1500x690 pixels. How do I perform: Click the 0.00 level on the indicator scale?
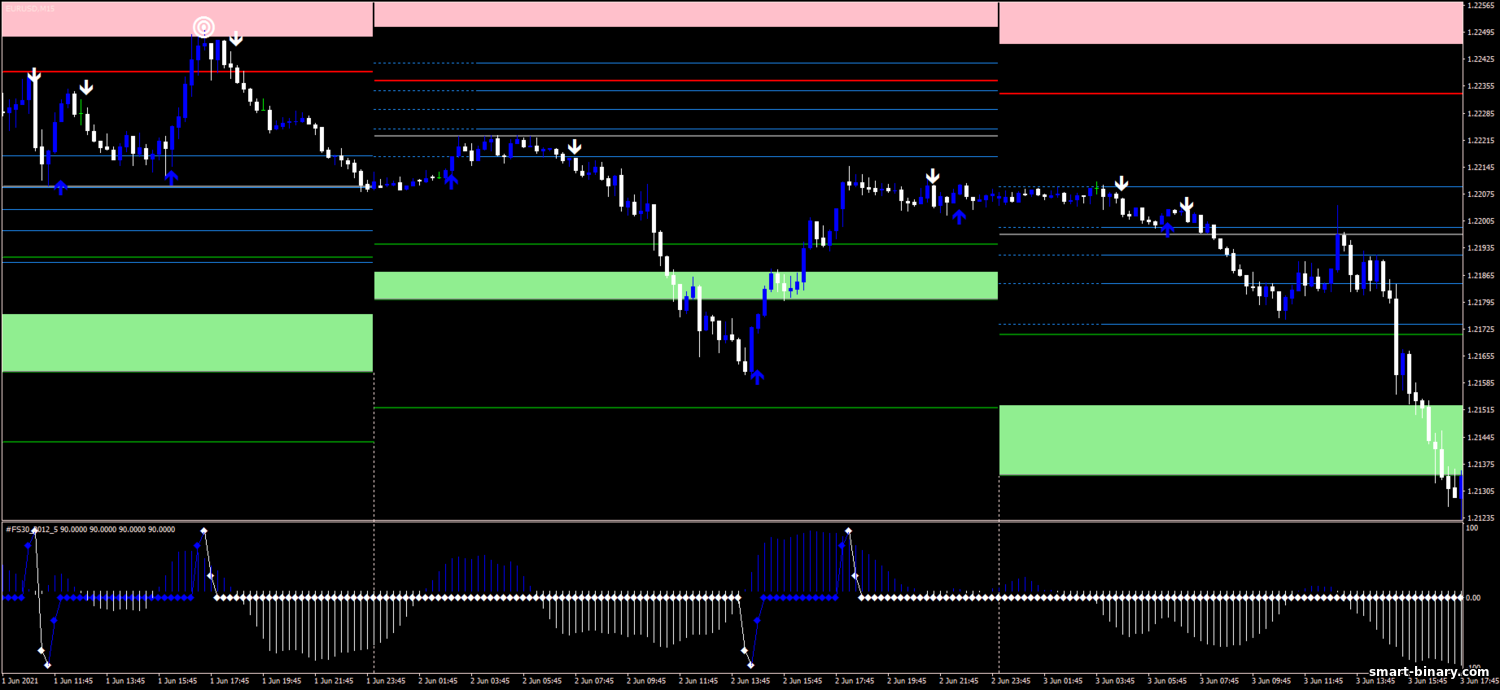(1474, 598)
